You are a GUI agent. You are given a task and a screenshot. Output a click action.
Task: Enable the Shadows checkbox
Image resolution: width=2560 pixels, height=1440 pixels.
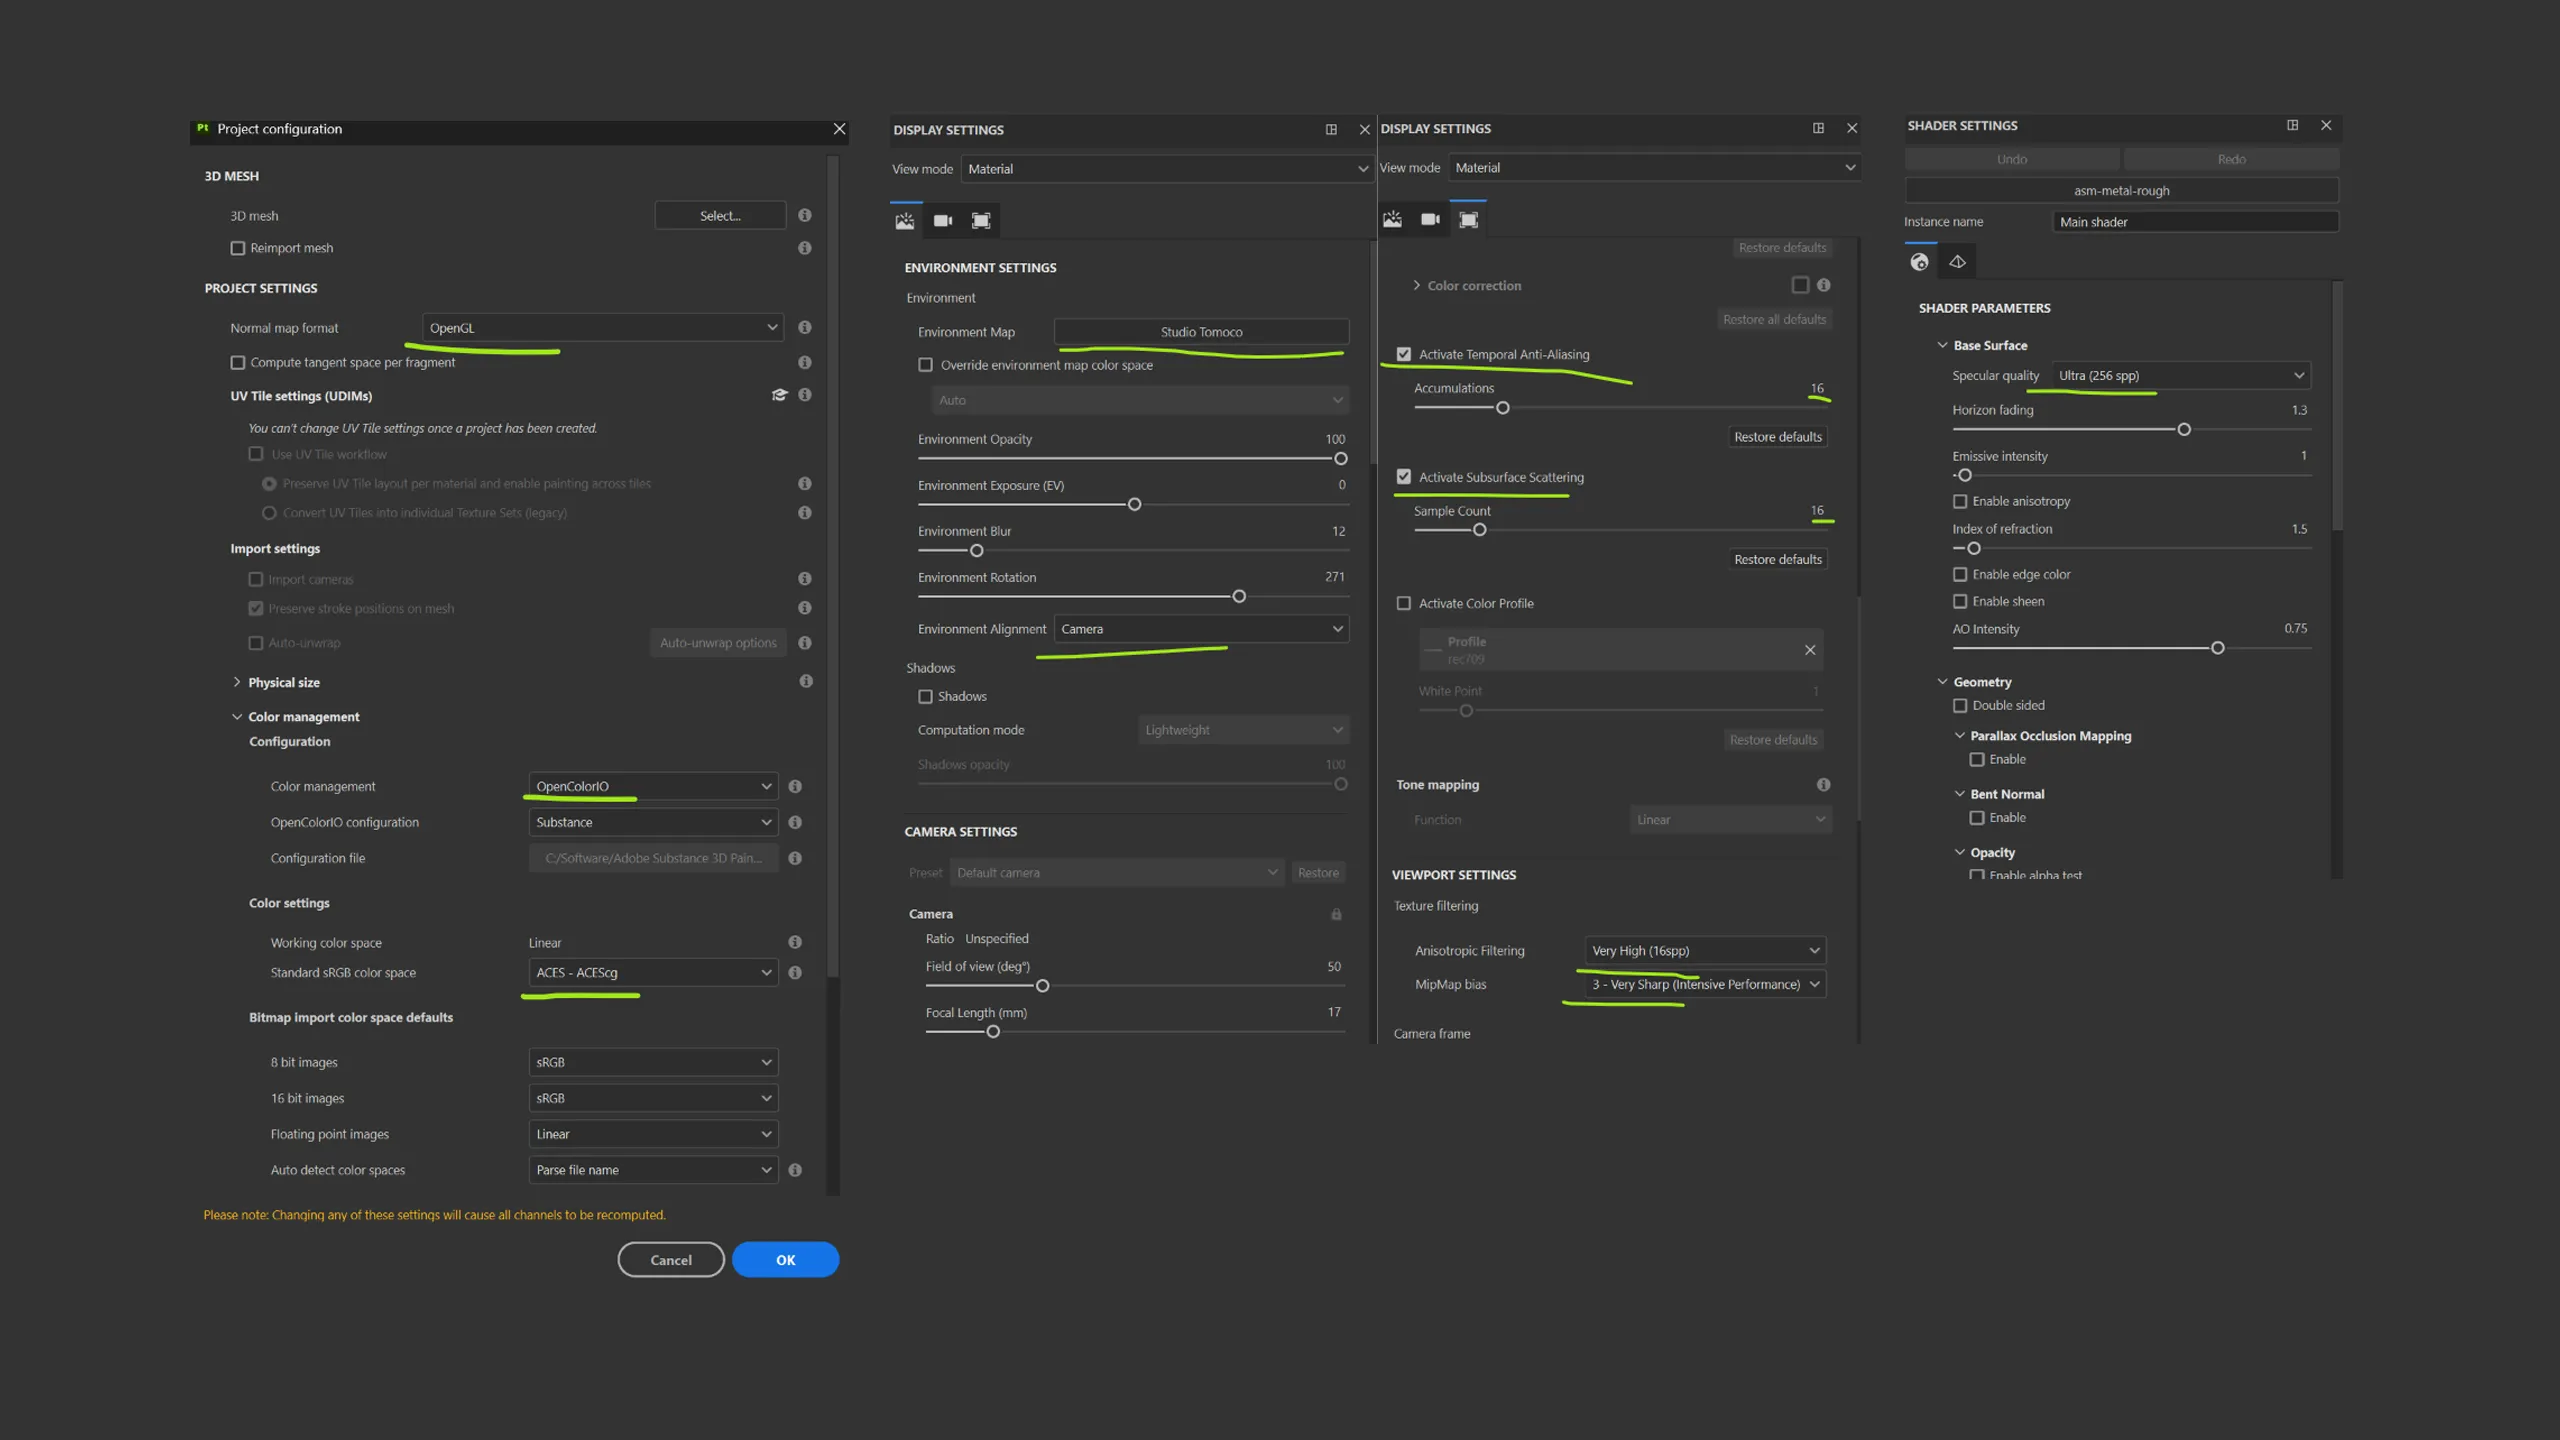[x=925, y=697]
